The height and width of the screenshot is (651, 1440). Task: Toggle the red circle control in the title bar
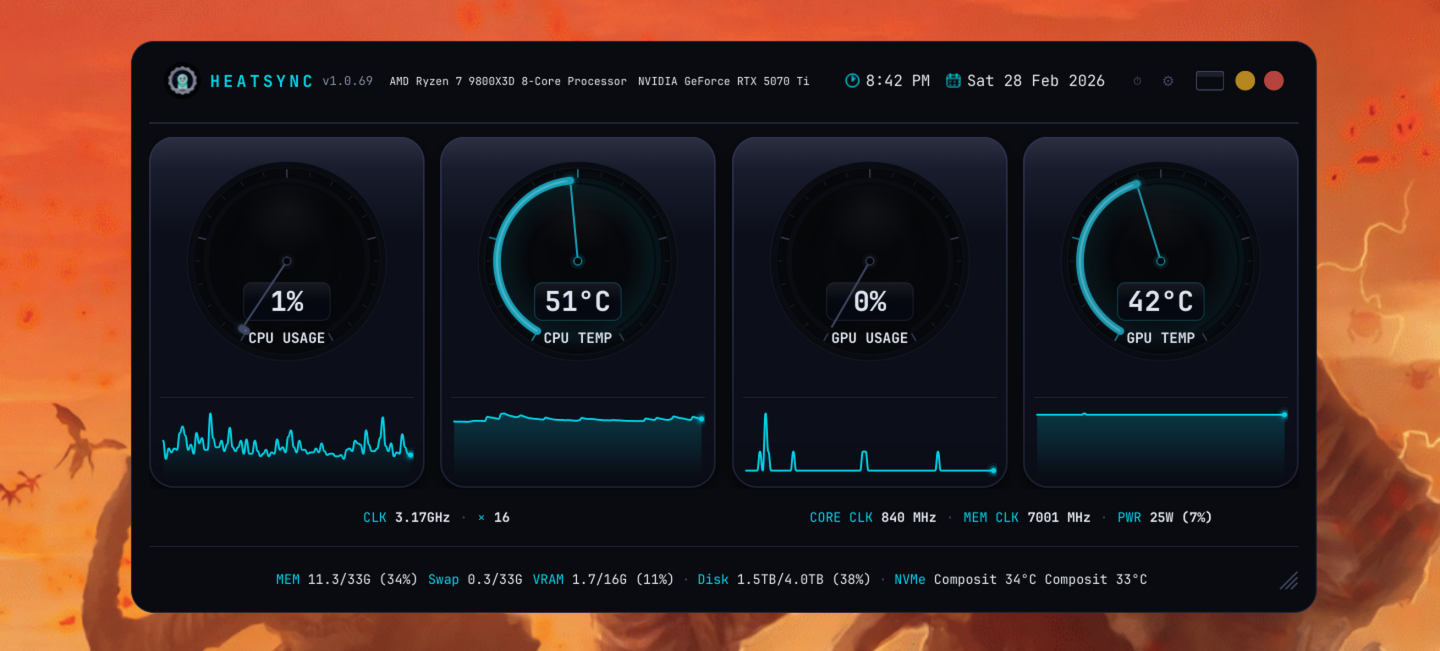click(1273, 80)
